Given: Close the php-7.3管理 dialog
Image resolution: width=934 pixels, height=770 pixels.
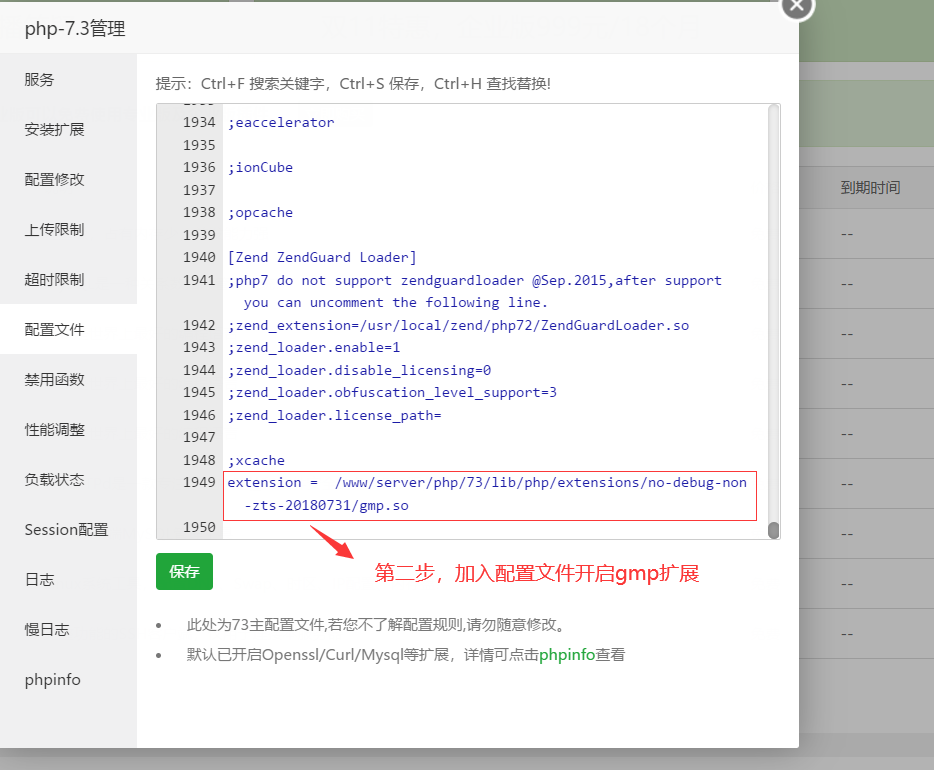Looking at the screenshot, I should pyautogui.click(x=795, y=8).
